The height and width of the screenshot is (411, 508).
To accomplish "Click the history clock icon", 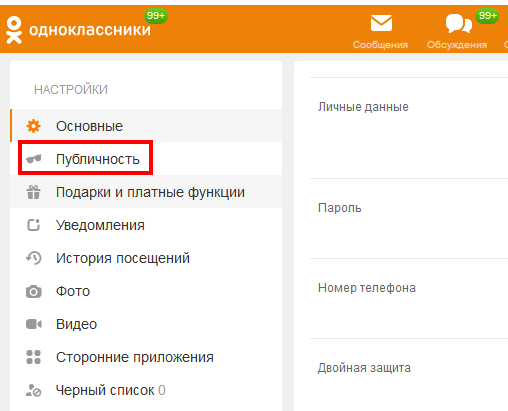I will tap(34, 258).
